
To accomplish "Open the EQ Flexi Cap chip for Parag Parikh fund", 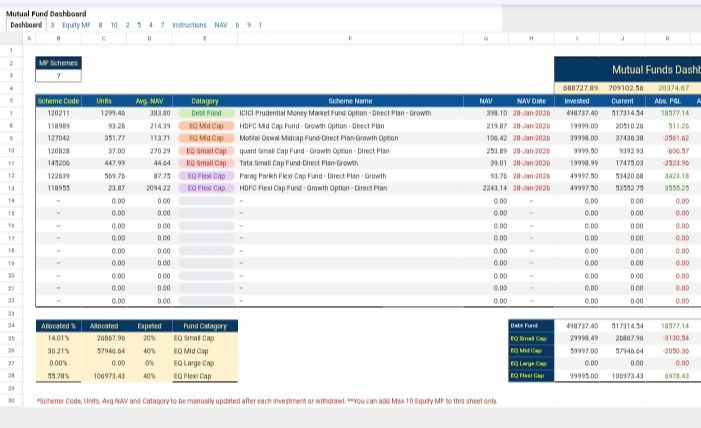I will coord(206,176).
